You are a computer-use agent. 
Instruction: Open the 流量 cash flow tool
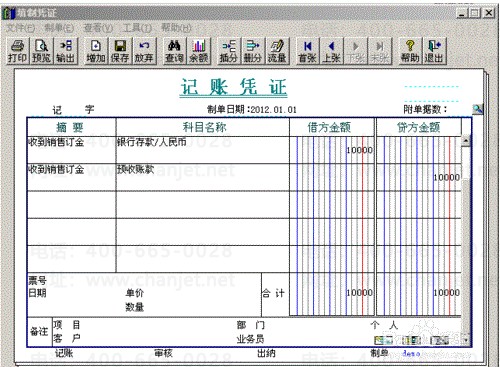pyautogui.click(x=277, y=51)
